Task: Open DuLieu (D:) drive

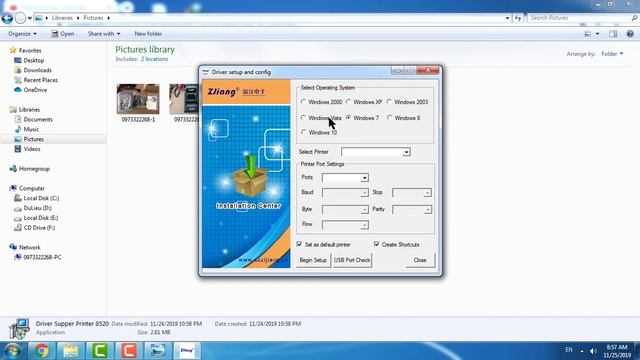Action: pyautogui.click(x=38, y=208)
